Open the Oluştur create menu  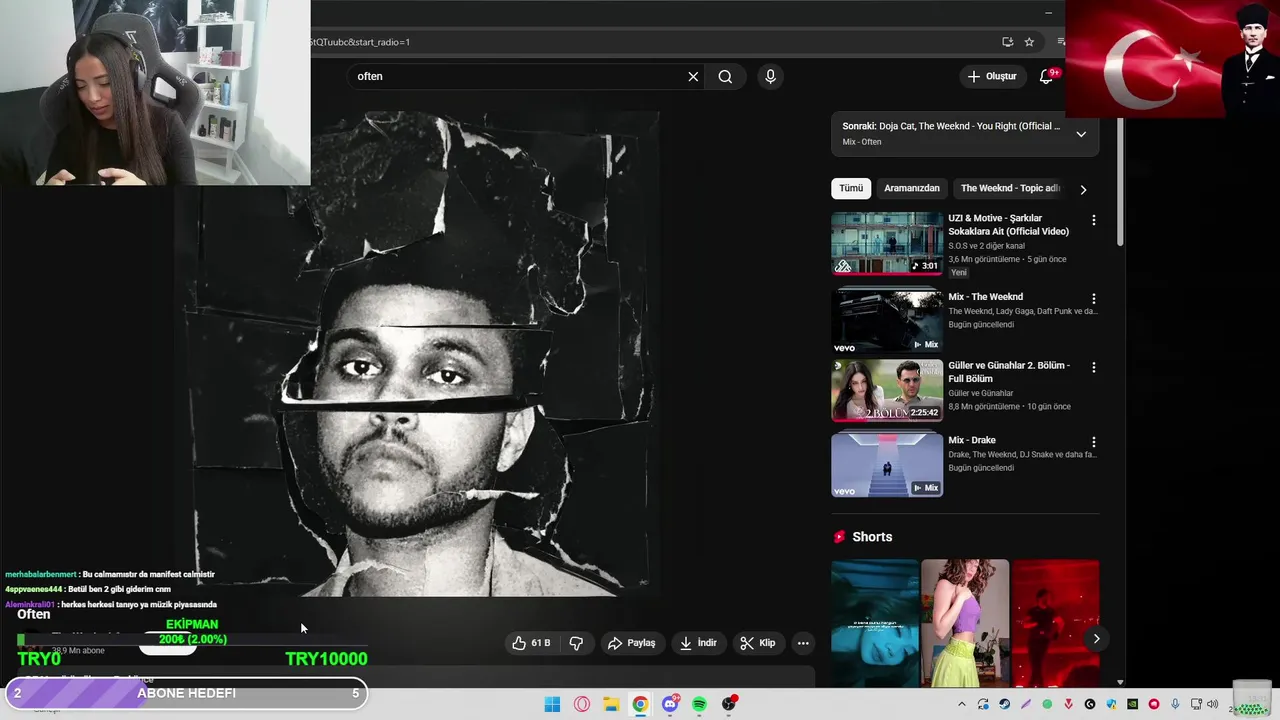[992, 76]
